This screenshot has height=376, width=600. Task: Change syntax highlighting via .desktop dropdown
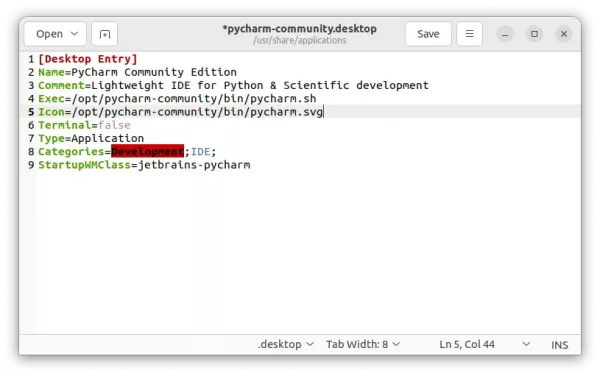coord(285,344)
